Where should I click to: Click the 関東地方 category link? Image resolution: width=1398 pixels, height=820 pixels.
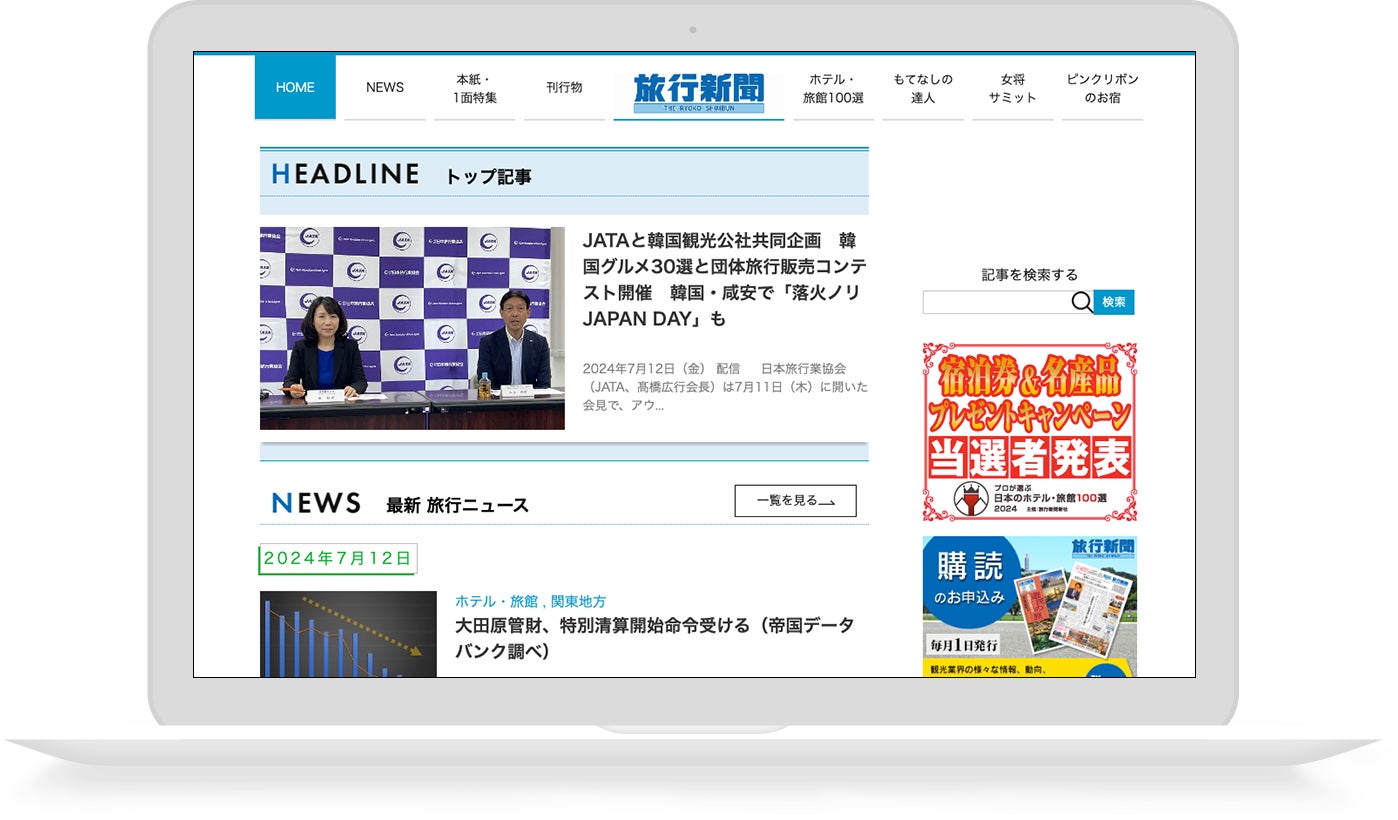(x=578, y=601)
